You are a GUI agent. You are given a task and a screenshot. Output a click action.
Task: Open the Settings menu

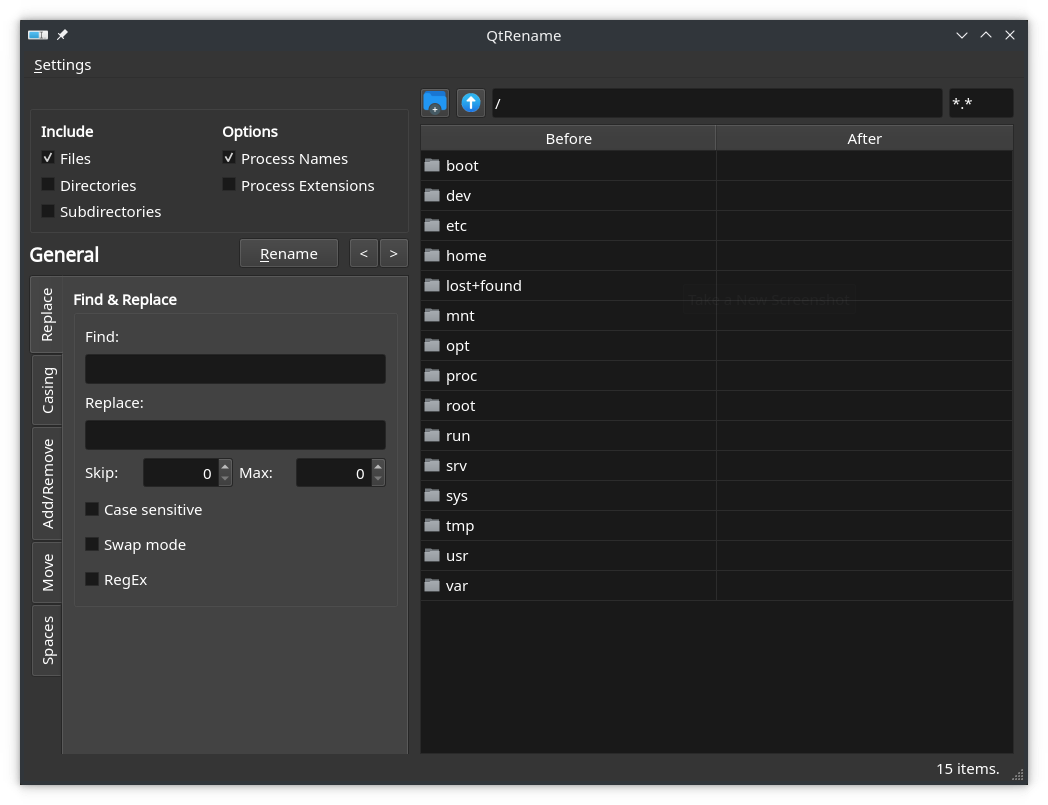[62, 64]
